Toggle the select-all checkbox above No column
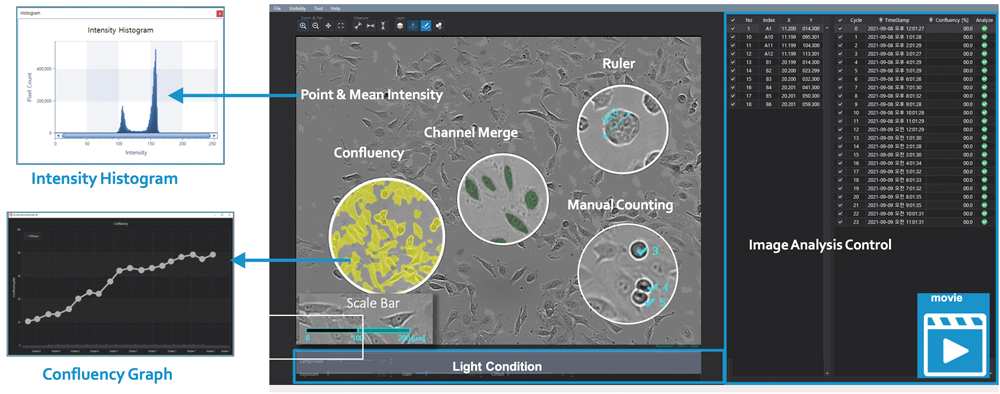The height and width of the screenshot is (394, 1000). [733, 20]
